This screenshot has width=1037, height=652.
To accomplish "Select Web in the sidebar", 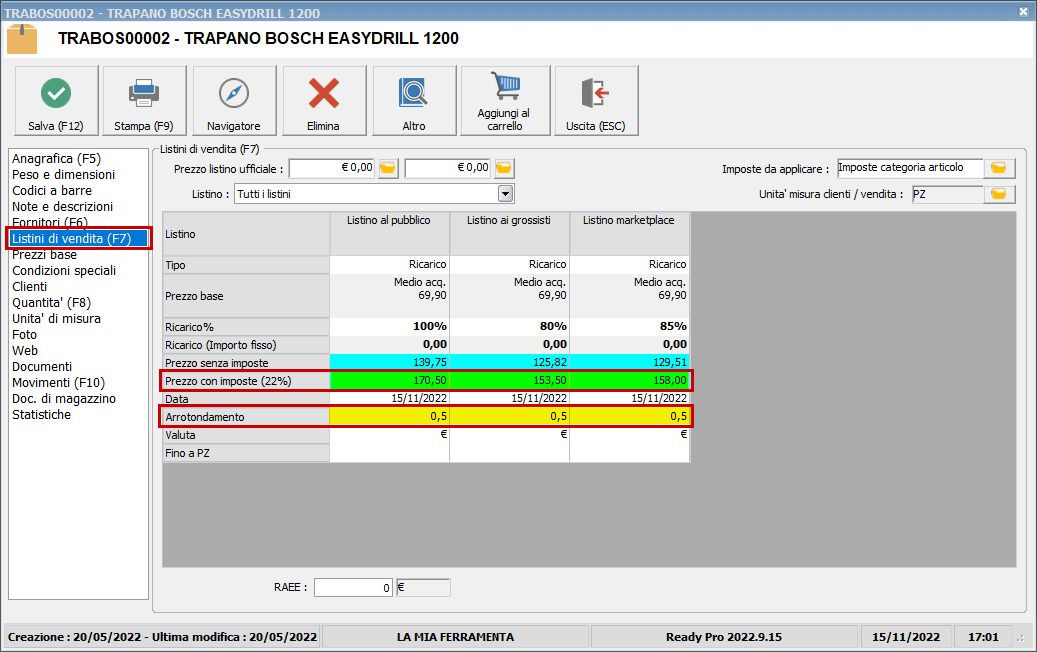I will [x=24, y=350].
